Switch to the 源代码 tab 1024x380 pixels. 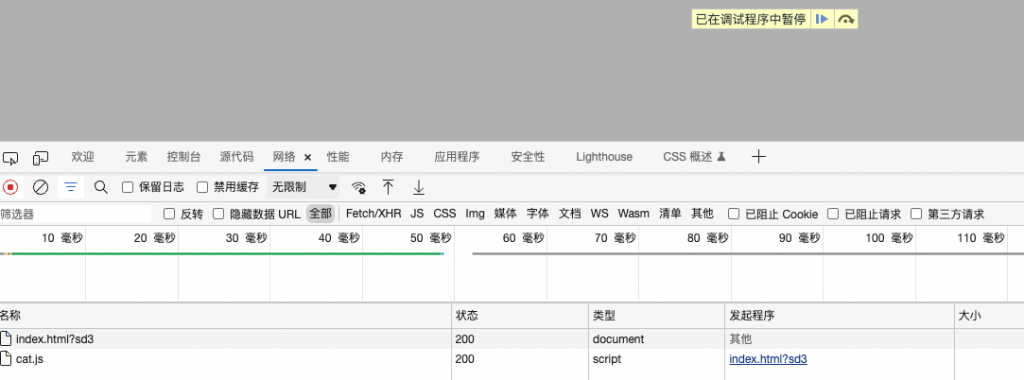tap(236, 157)
